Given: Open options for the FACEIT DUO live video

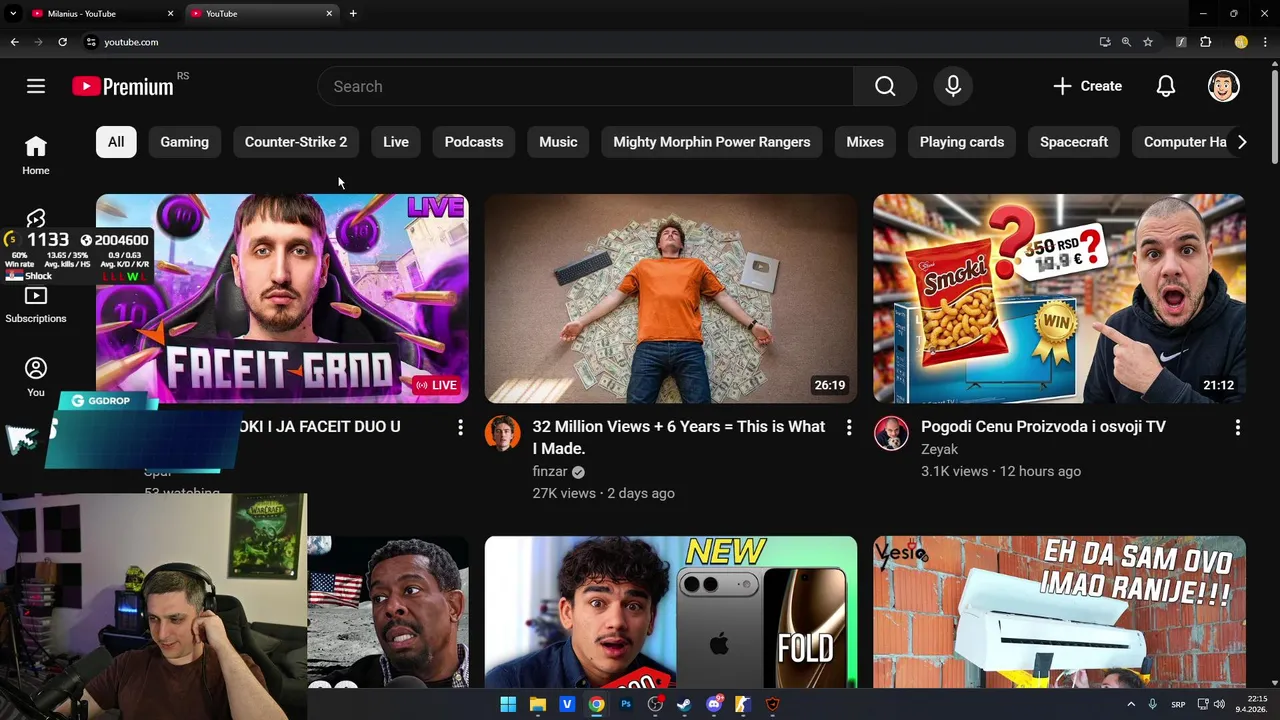Looking at the screenshot, I should click(460, 428).
